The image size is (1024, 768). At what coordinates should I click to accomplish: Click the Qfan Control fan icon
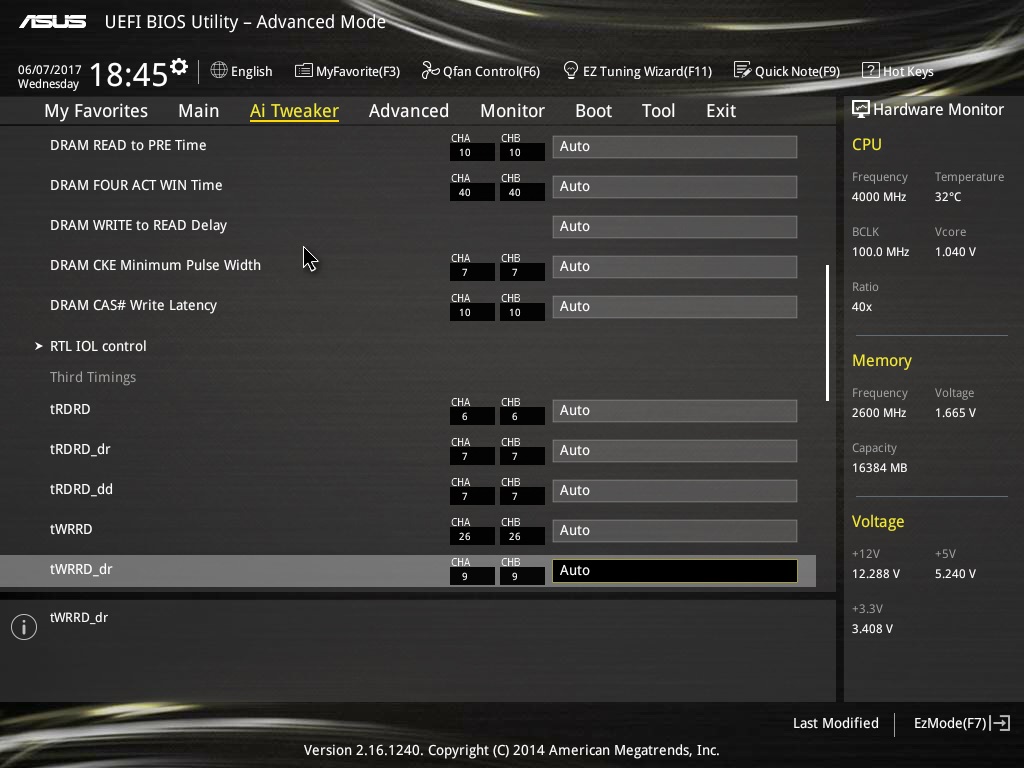[x=430, y=70]
